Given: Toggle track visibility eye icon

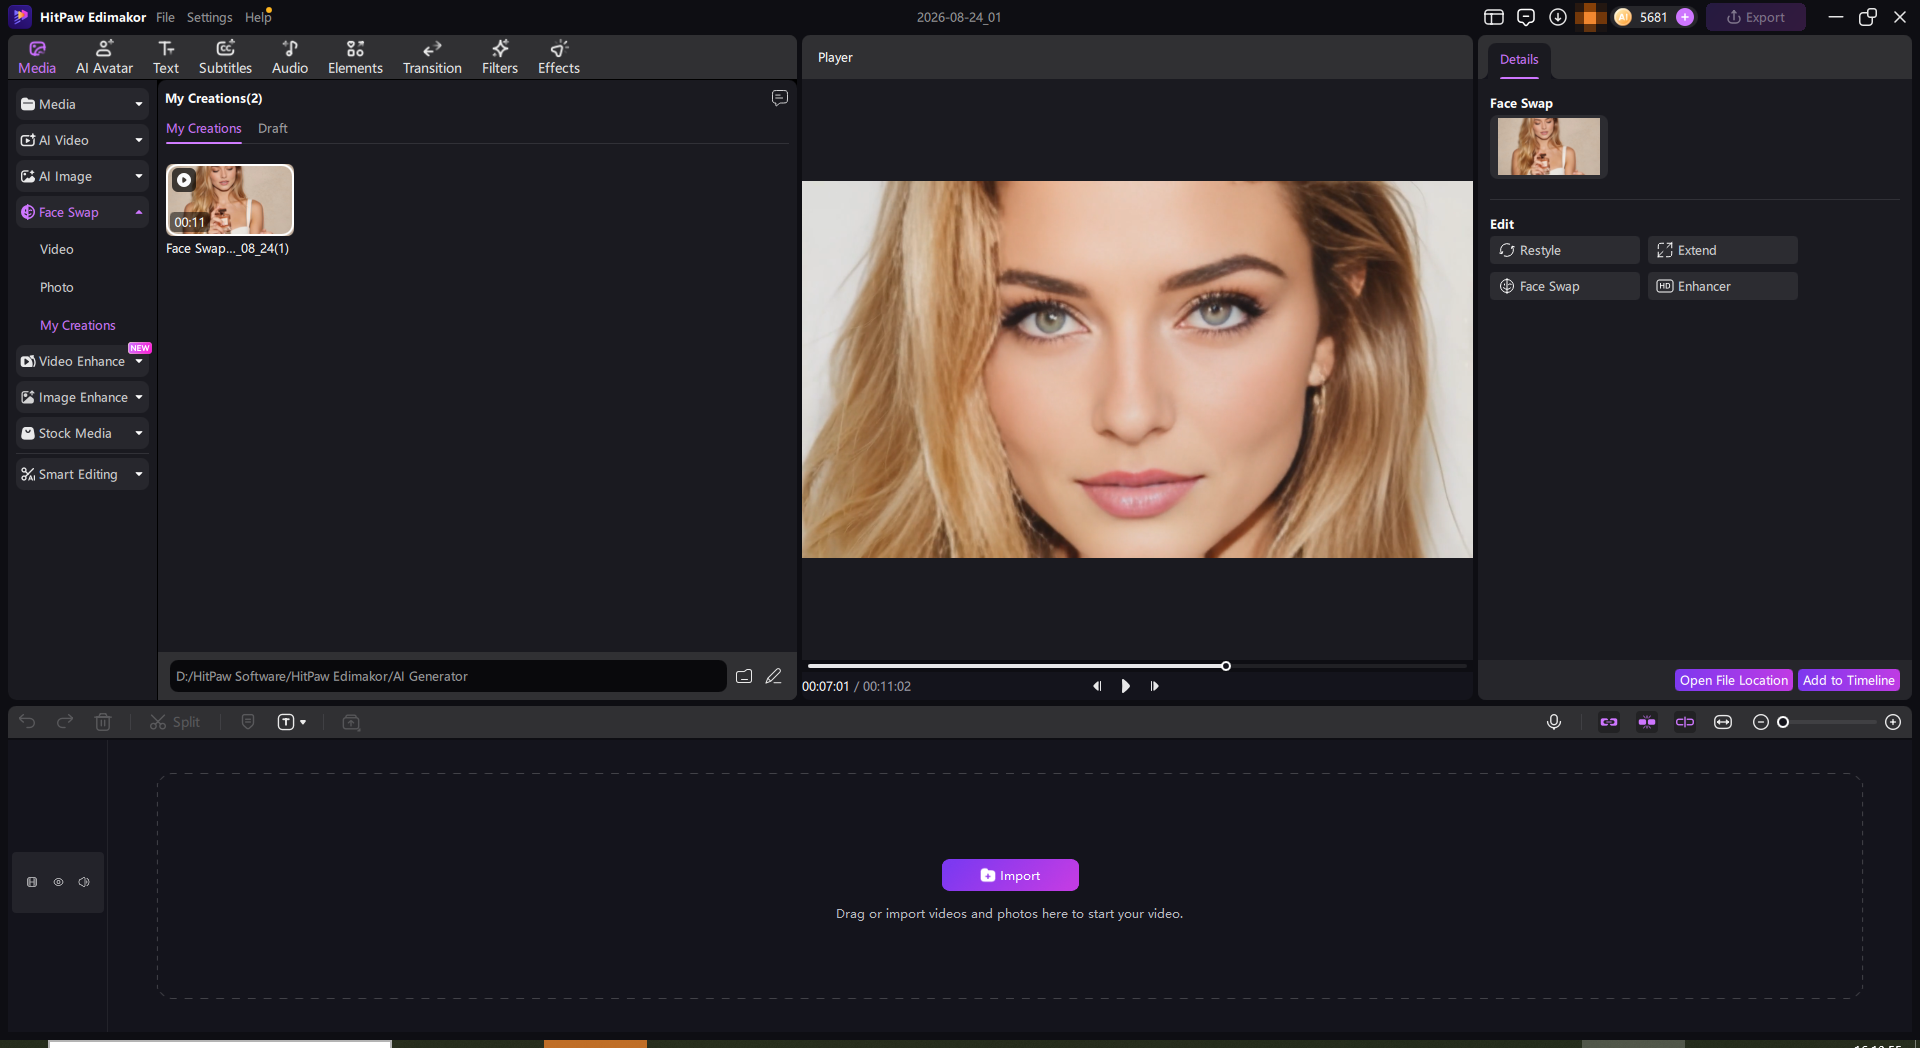Looking at the screenshot, I should pos(58,882).
